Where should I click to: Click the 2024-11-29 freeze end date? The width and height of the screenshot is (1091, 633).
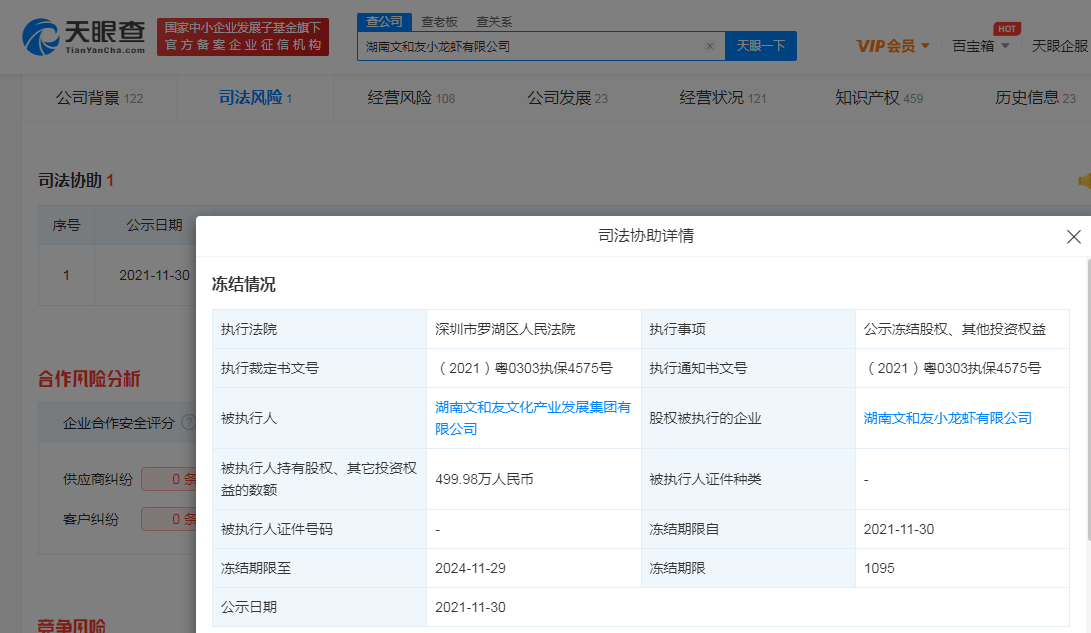coord(470,568)
